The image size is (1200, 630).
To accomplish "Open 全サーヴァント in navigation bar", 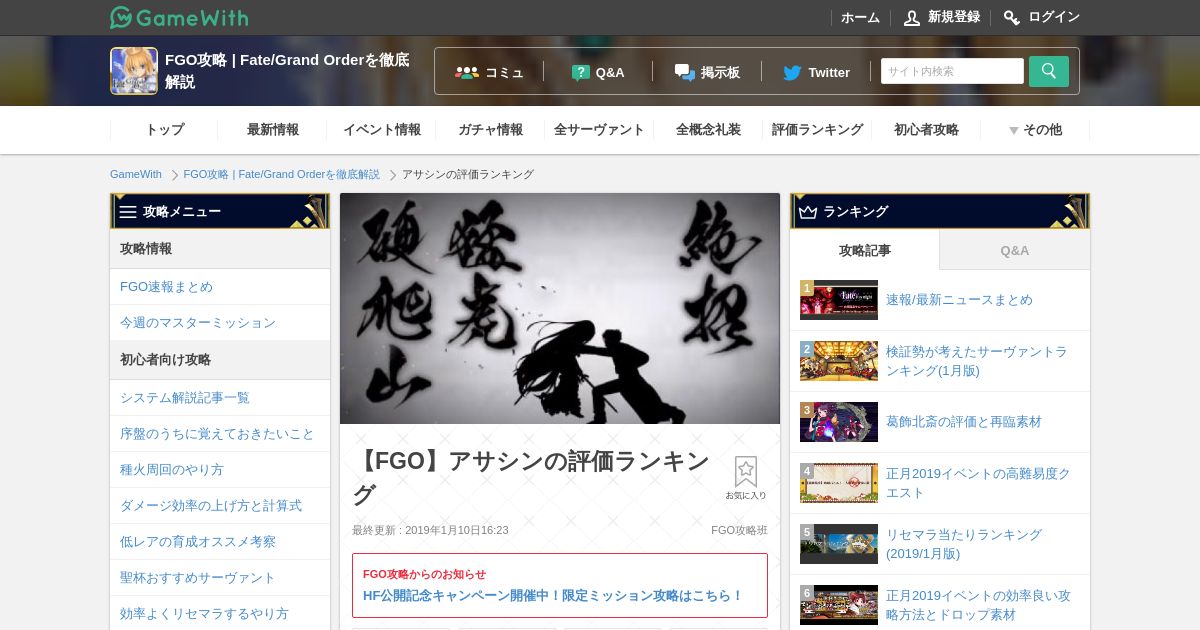I will point(600,130).
